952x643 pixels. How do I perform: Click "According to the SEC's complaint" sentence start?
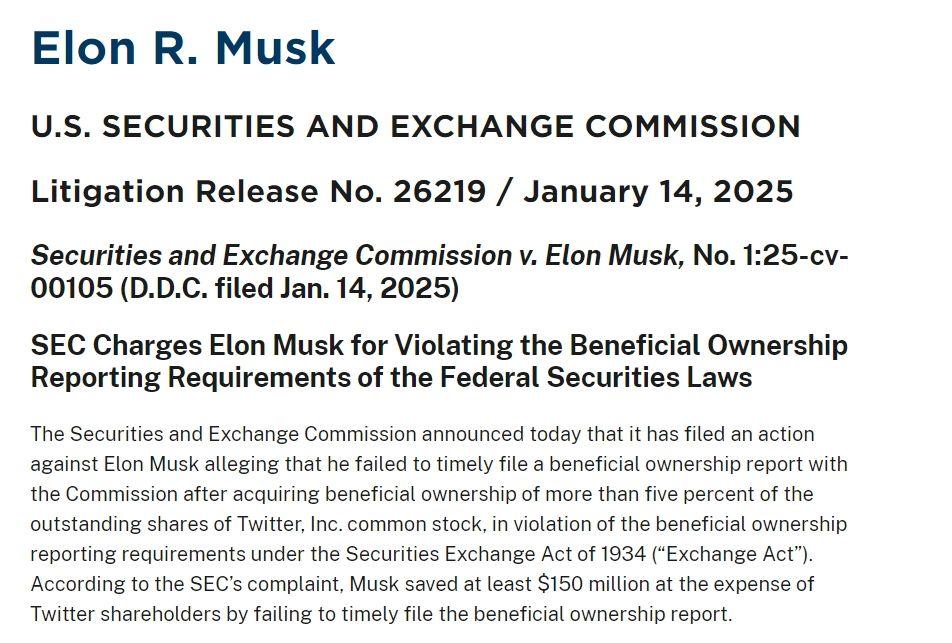(188, 583)
